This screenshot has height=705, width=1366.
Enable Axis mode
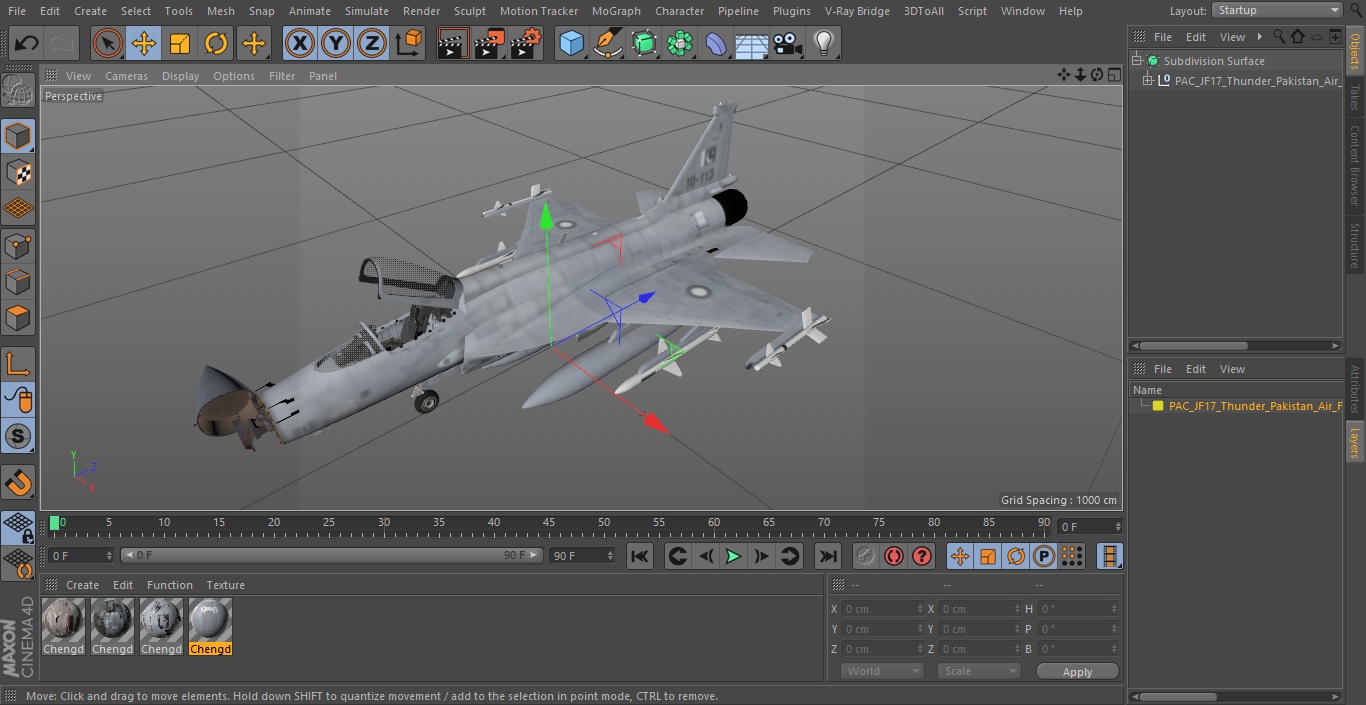(x=18, y=364)
